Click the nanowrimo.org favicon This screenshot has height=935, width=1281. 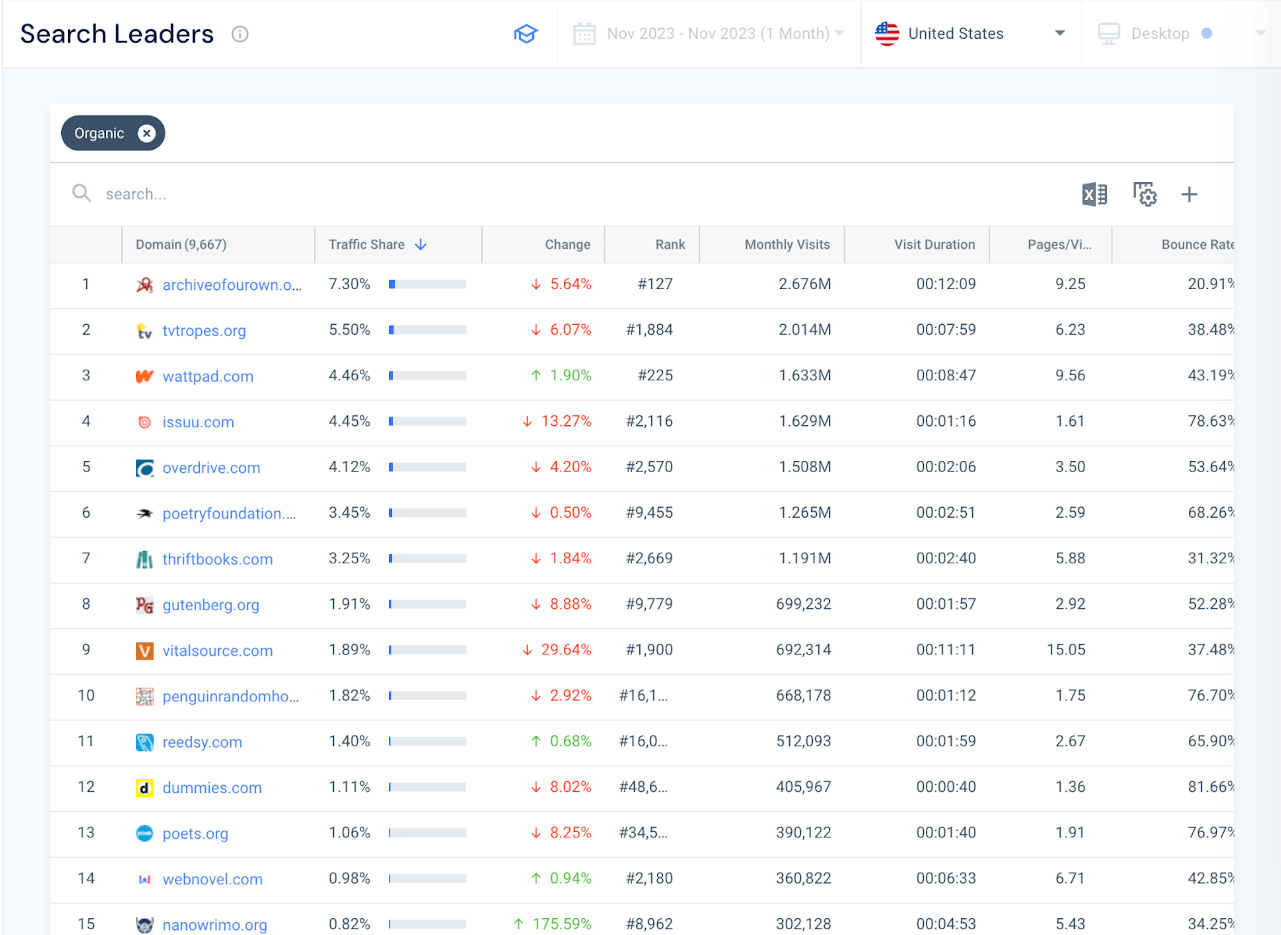145,925
